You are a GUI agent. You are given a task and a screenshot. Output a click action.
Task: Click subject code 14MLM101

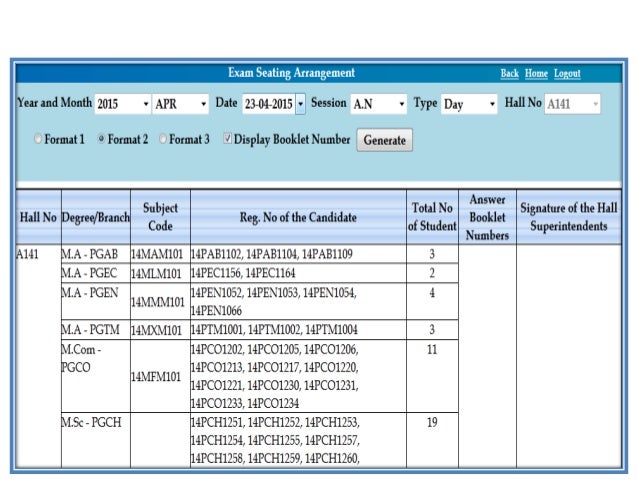click(160, 273)
